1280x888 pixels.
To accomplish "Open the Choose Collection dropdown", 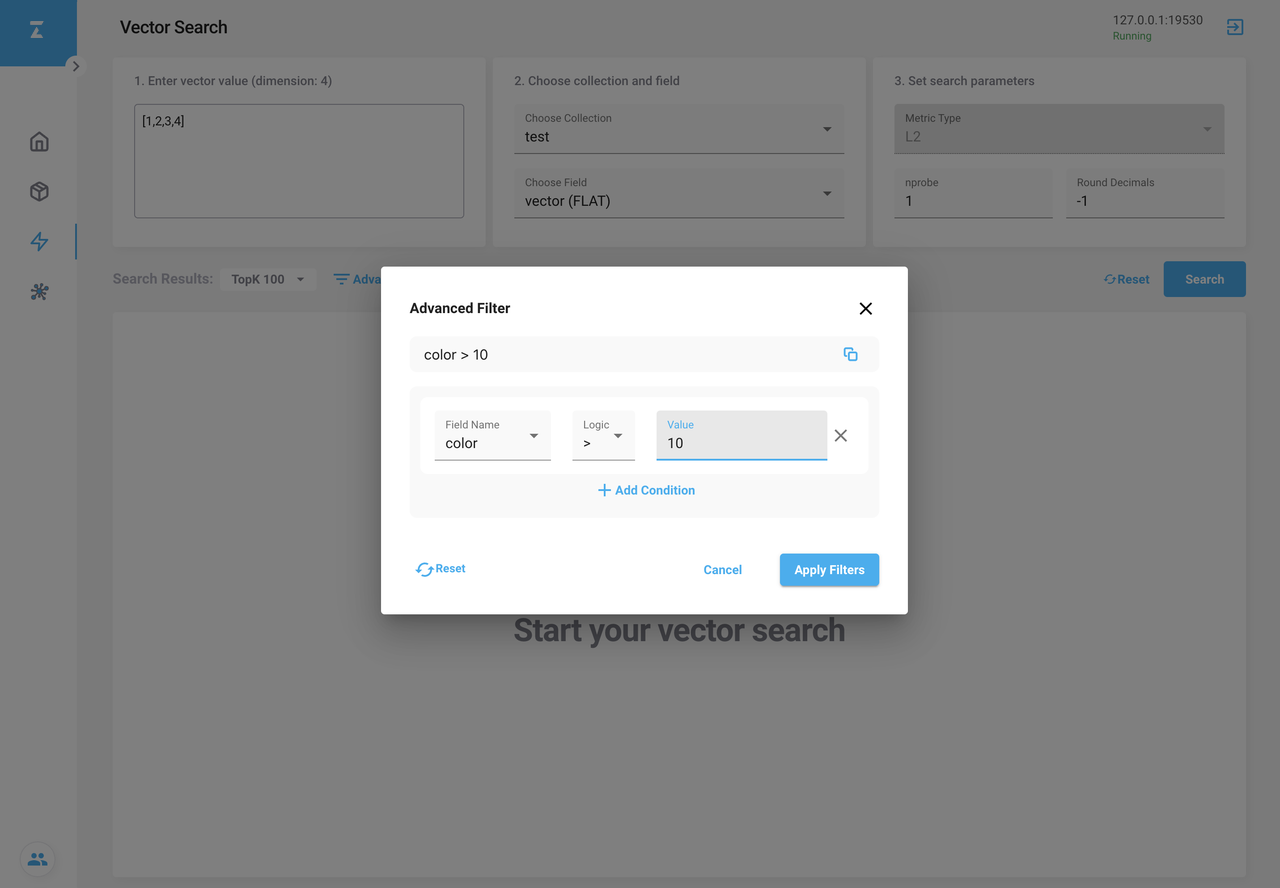I will pyautogui.click(x=679, y=130).
